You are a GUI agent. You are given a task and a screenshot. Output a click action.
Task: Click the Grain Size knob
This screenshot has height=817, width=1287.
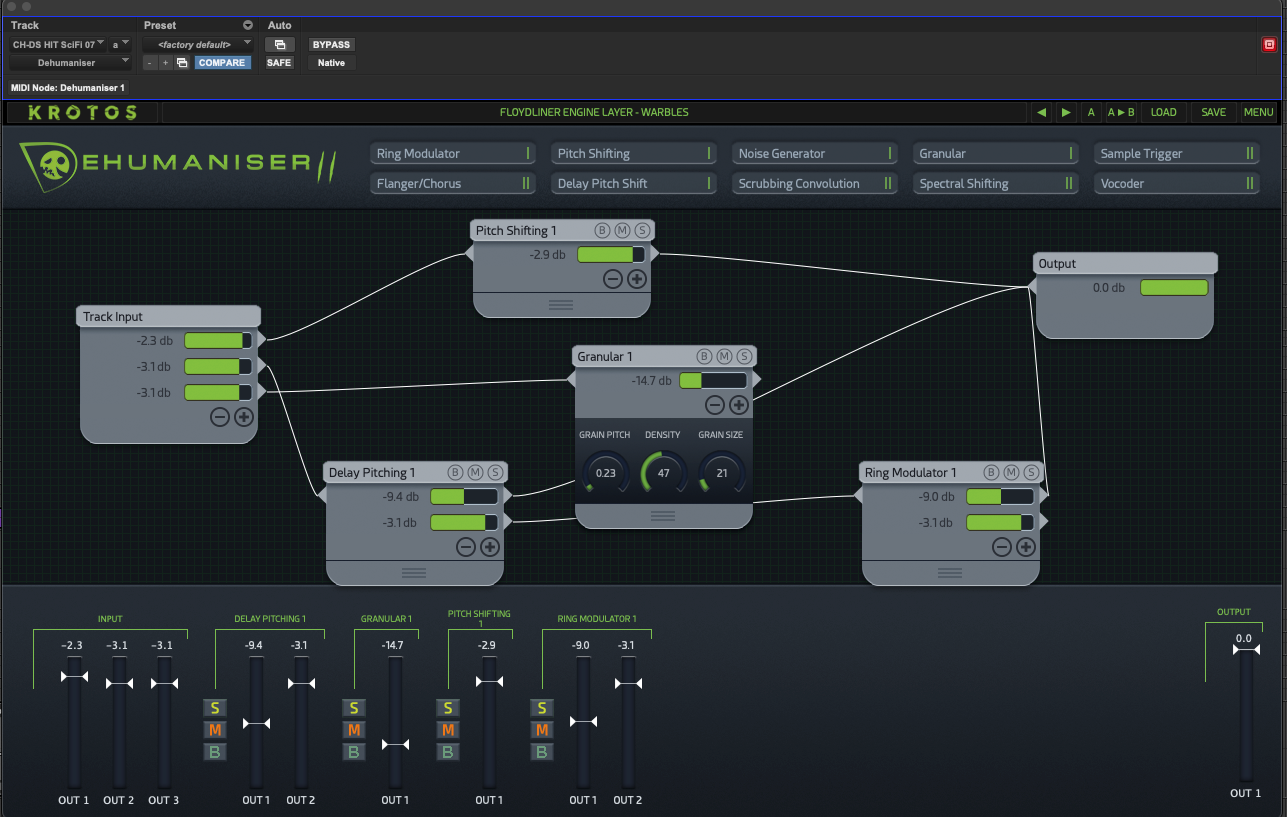[x=721, y=472]
